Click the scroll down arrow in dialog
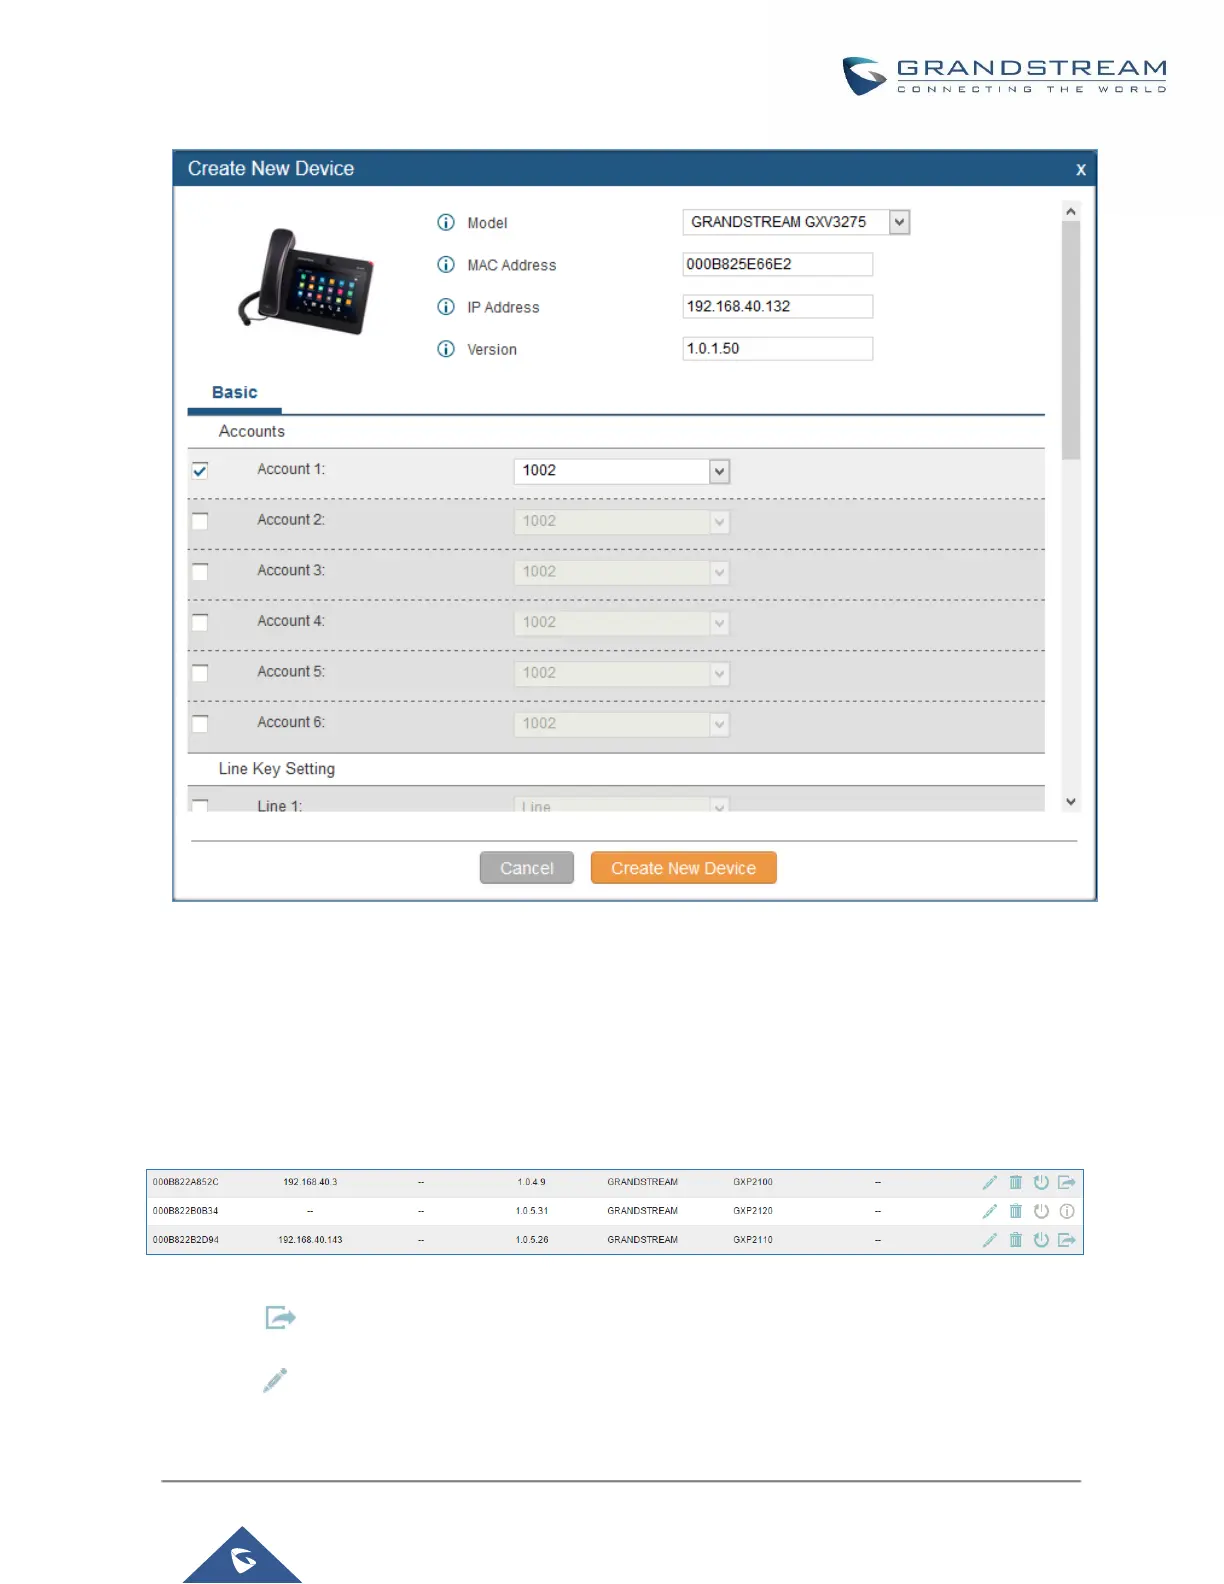 pos(1071,802)
